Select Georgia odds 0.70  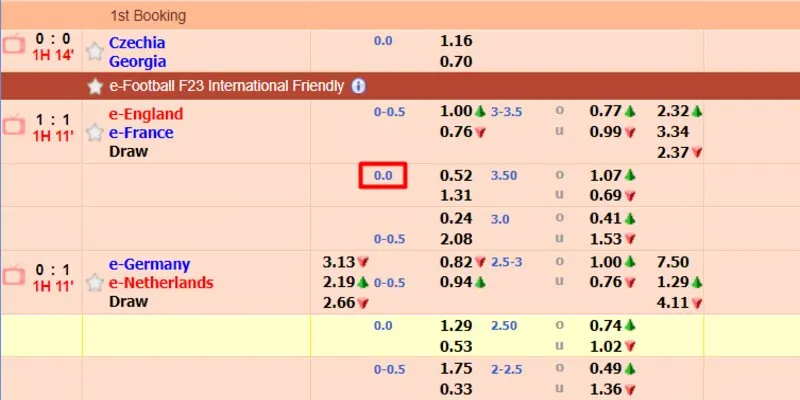pos(455,61)
